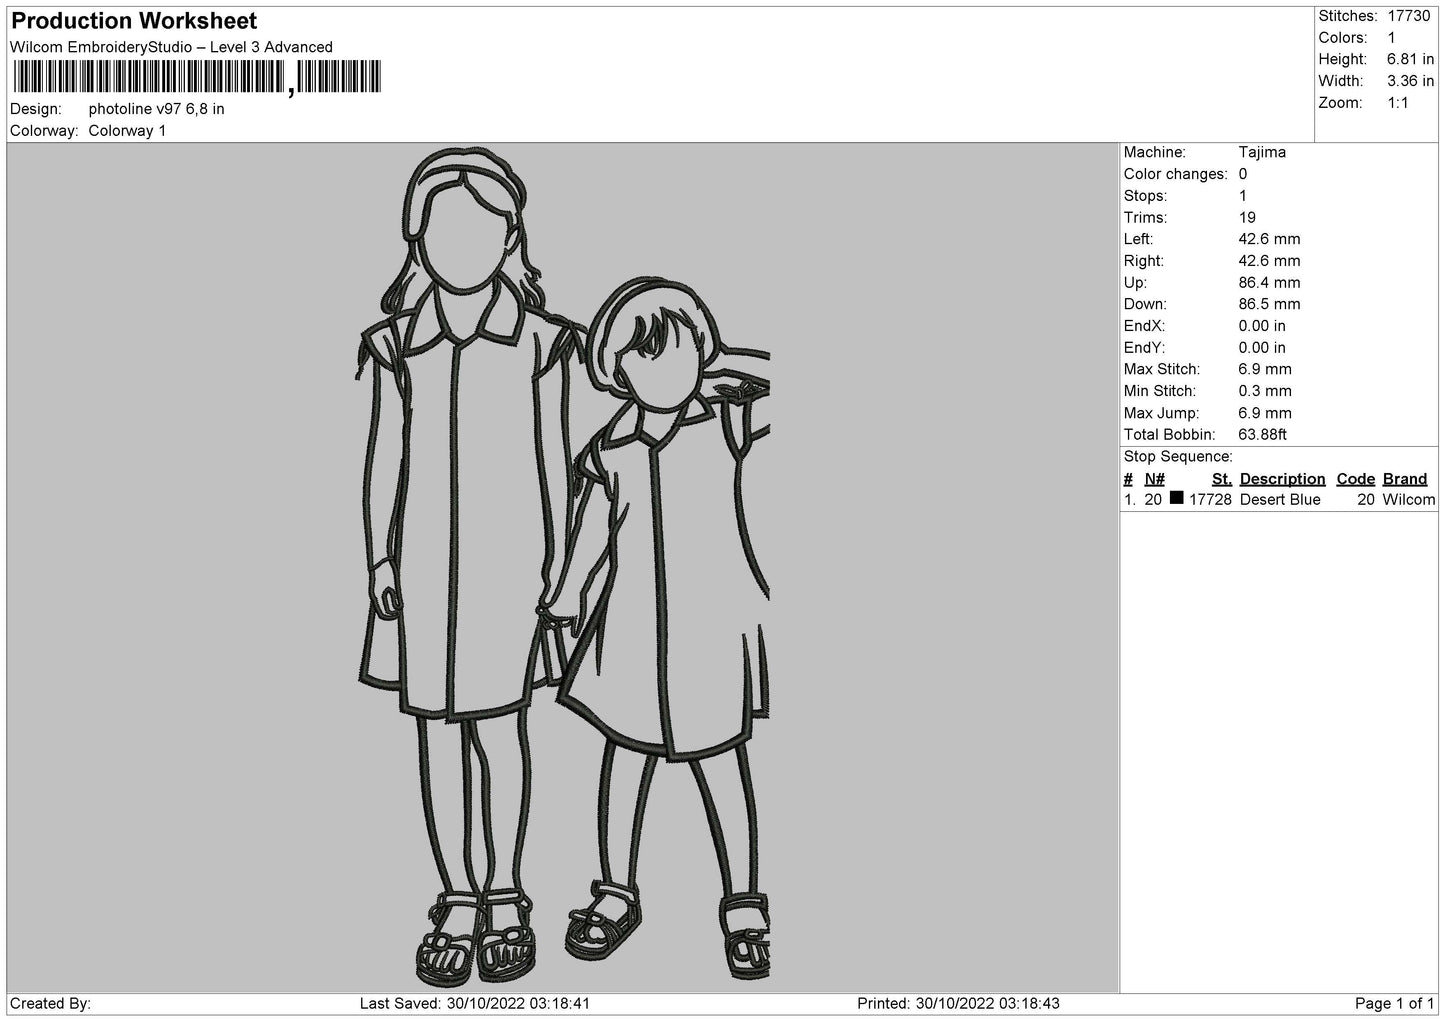1445x1021 pixels.
Task: Click the row number '1.' in Stop Sequence
Action: pyautogui.click(x=1129, y=500)
